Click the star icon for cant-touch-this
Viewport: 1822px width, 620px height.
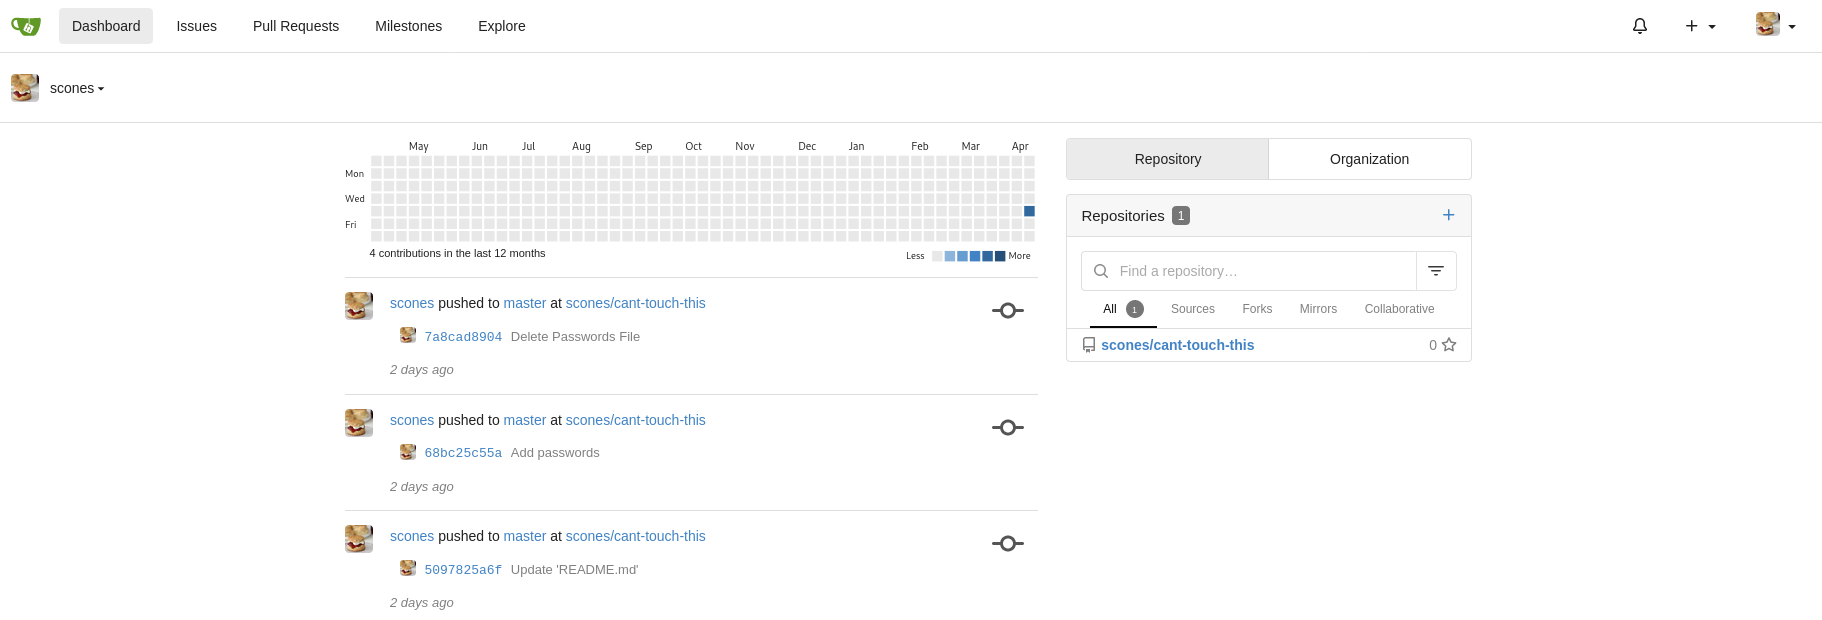pyautogui.click(x=1449, y=345)
